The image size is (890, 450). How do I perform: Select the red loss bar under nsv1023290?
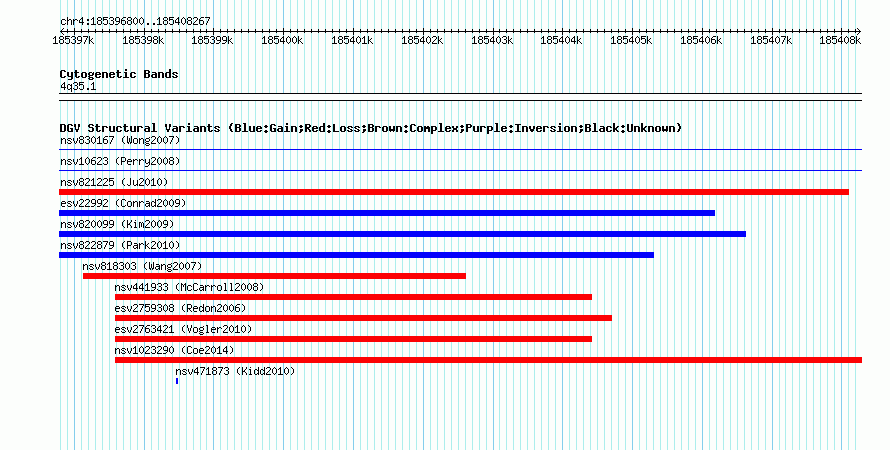(x=488, y=360)
